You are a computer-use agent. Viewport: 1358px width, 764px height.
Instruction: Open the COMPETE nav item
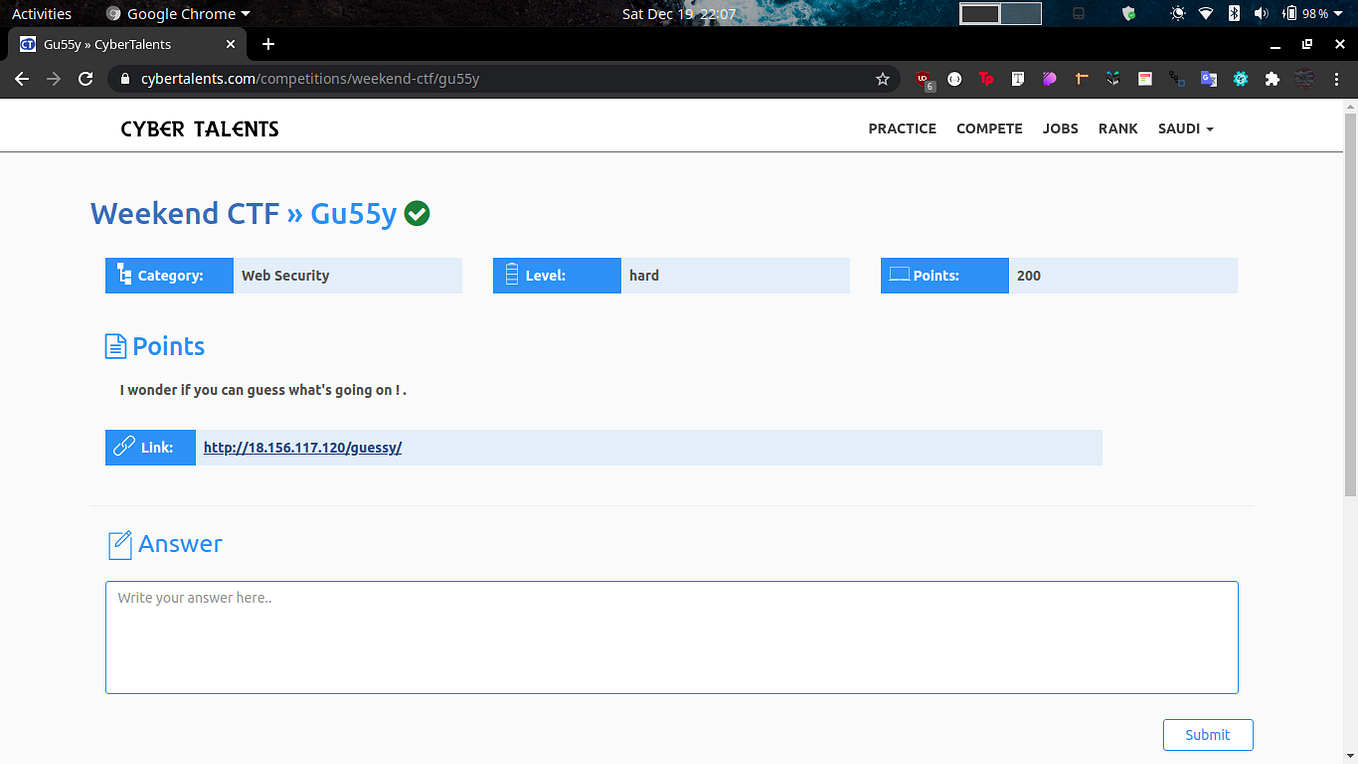click(989, 128)
